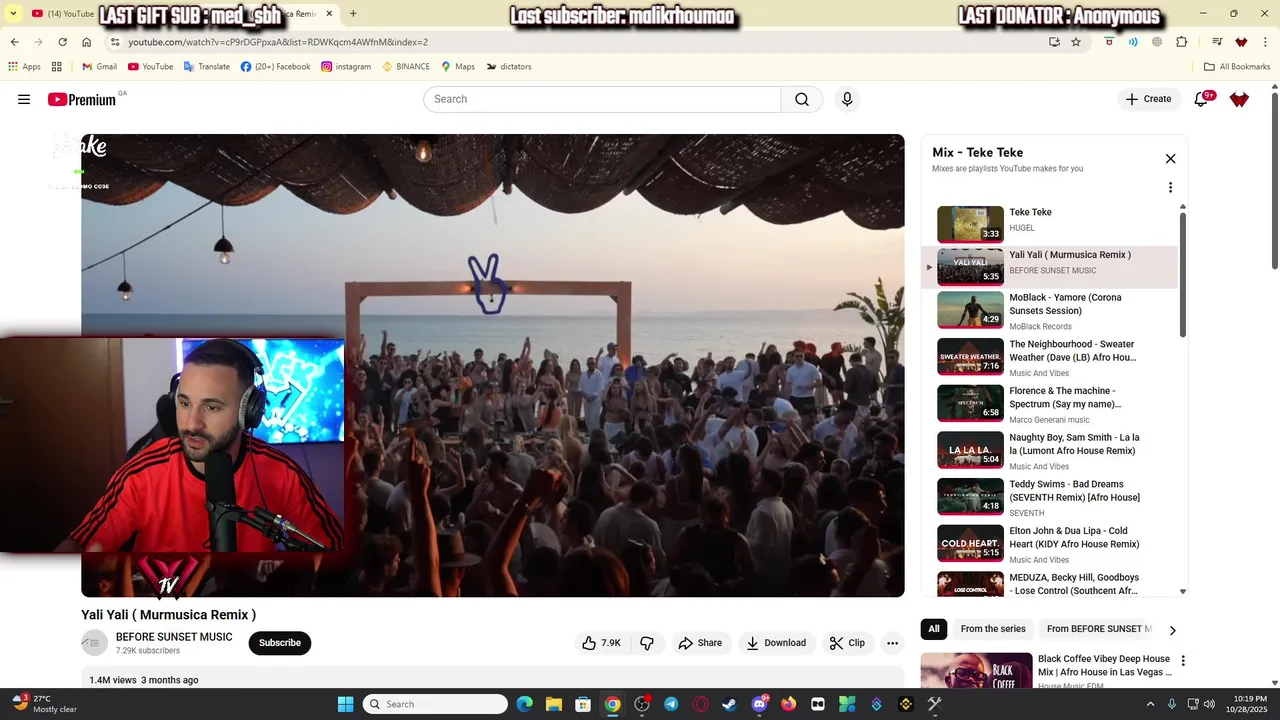The height and width of the screenshot is (720, 1280).
Task: Click the page vertical scrollbar
Action: click(1274, 180)
